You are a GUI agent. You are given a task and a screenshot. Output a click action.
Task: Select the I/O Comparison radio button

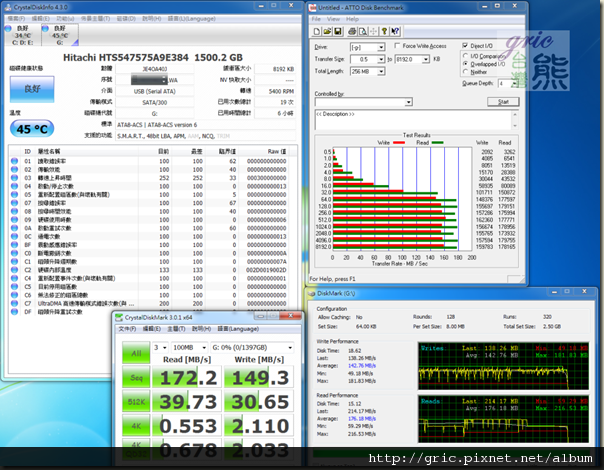(465, 56)
